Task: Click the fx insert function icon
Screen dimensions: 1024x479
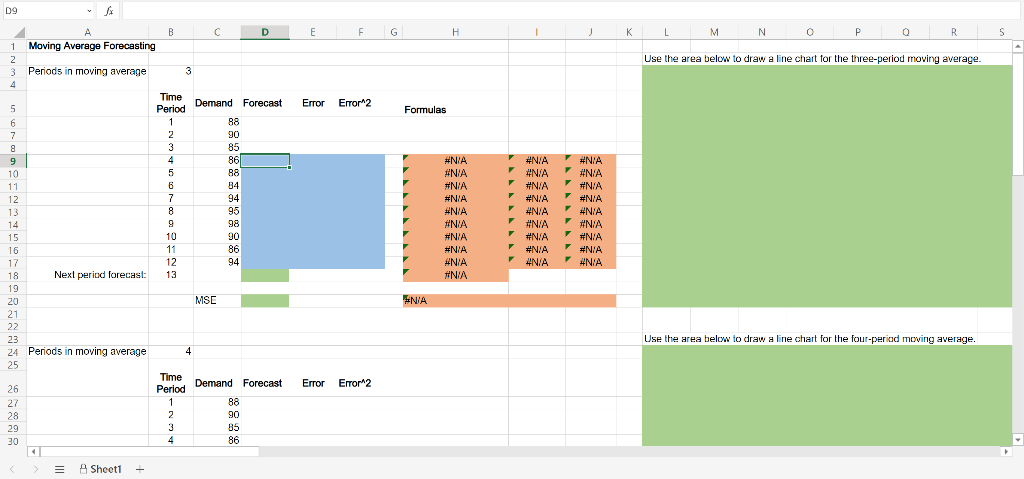Action: coord(109,11)
